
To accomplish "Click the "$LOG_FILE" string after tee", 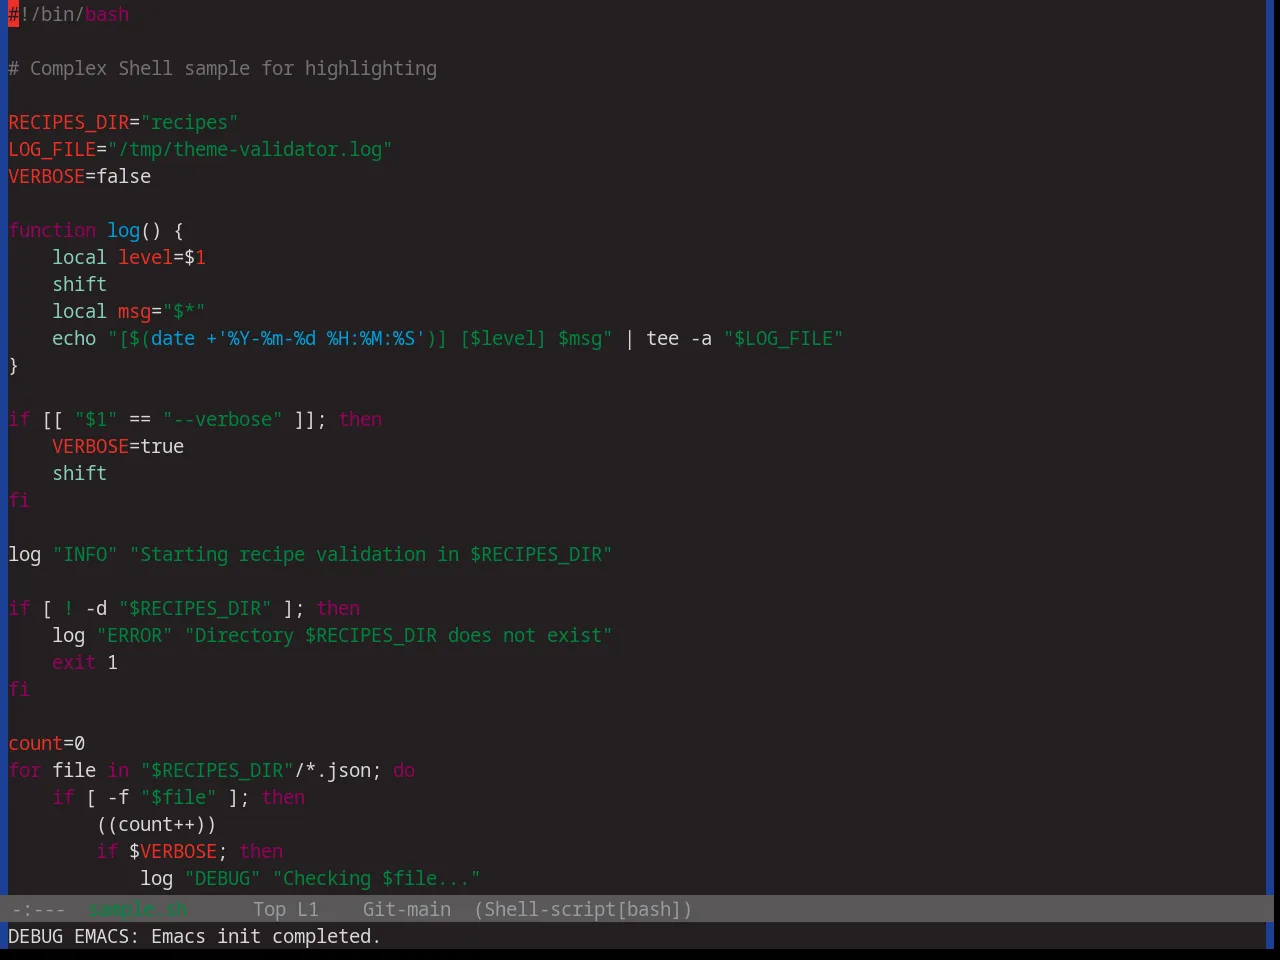I will click(x=784, y=338).
